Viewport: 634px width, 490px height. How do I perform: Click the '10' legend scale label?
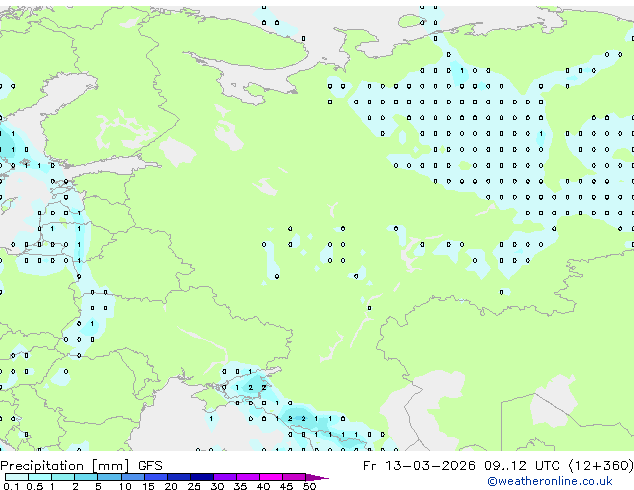point(125,486)
